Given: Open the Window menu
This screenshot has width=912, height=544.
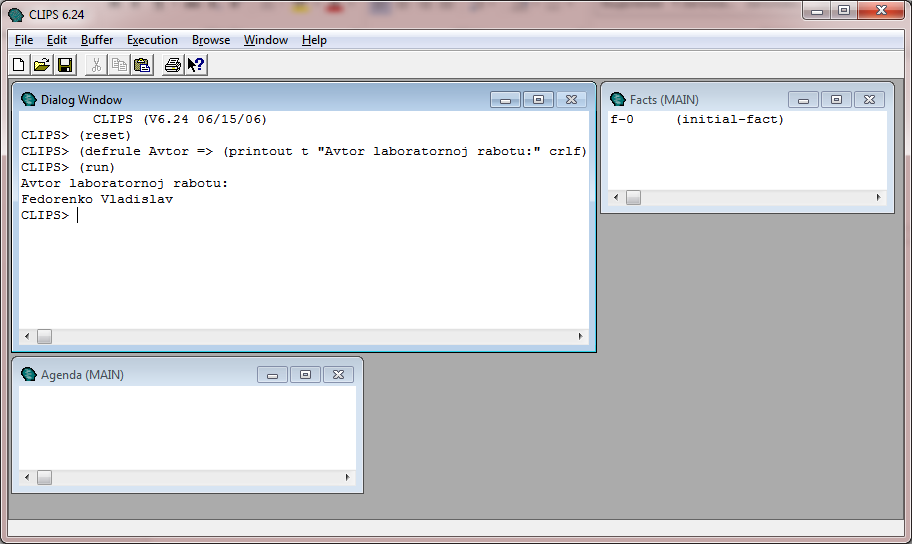Looking at the screenshot, I should tap(266, 40).
